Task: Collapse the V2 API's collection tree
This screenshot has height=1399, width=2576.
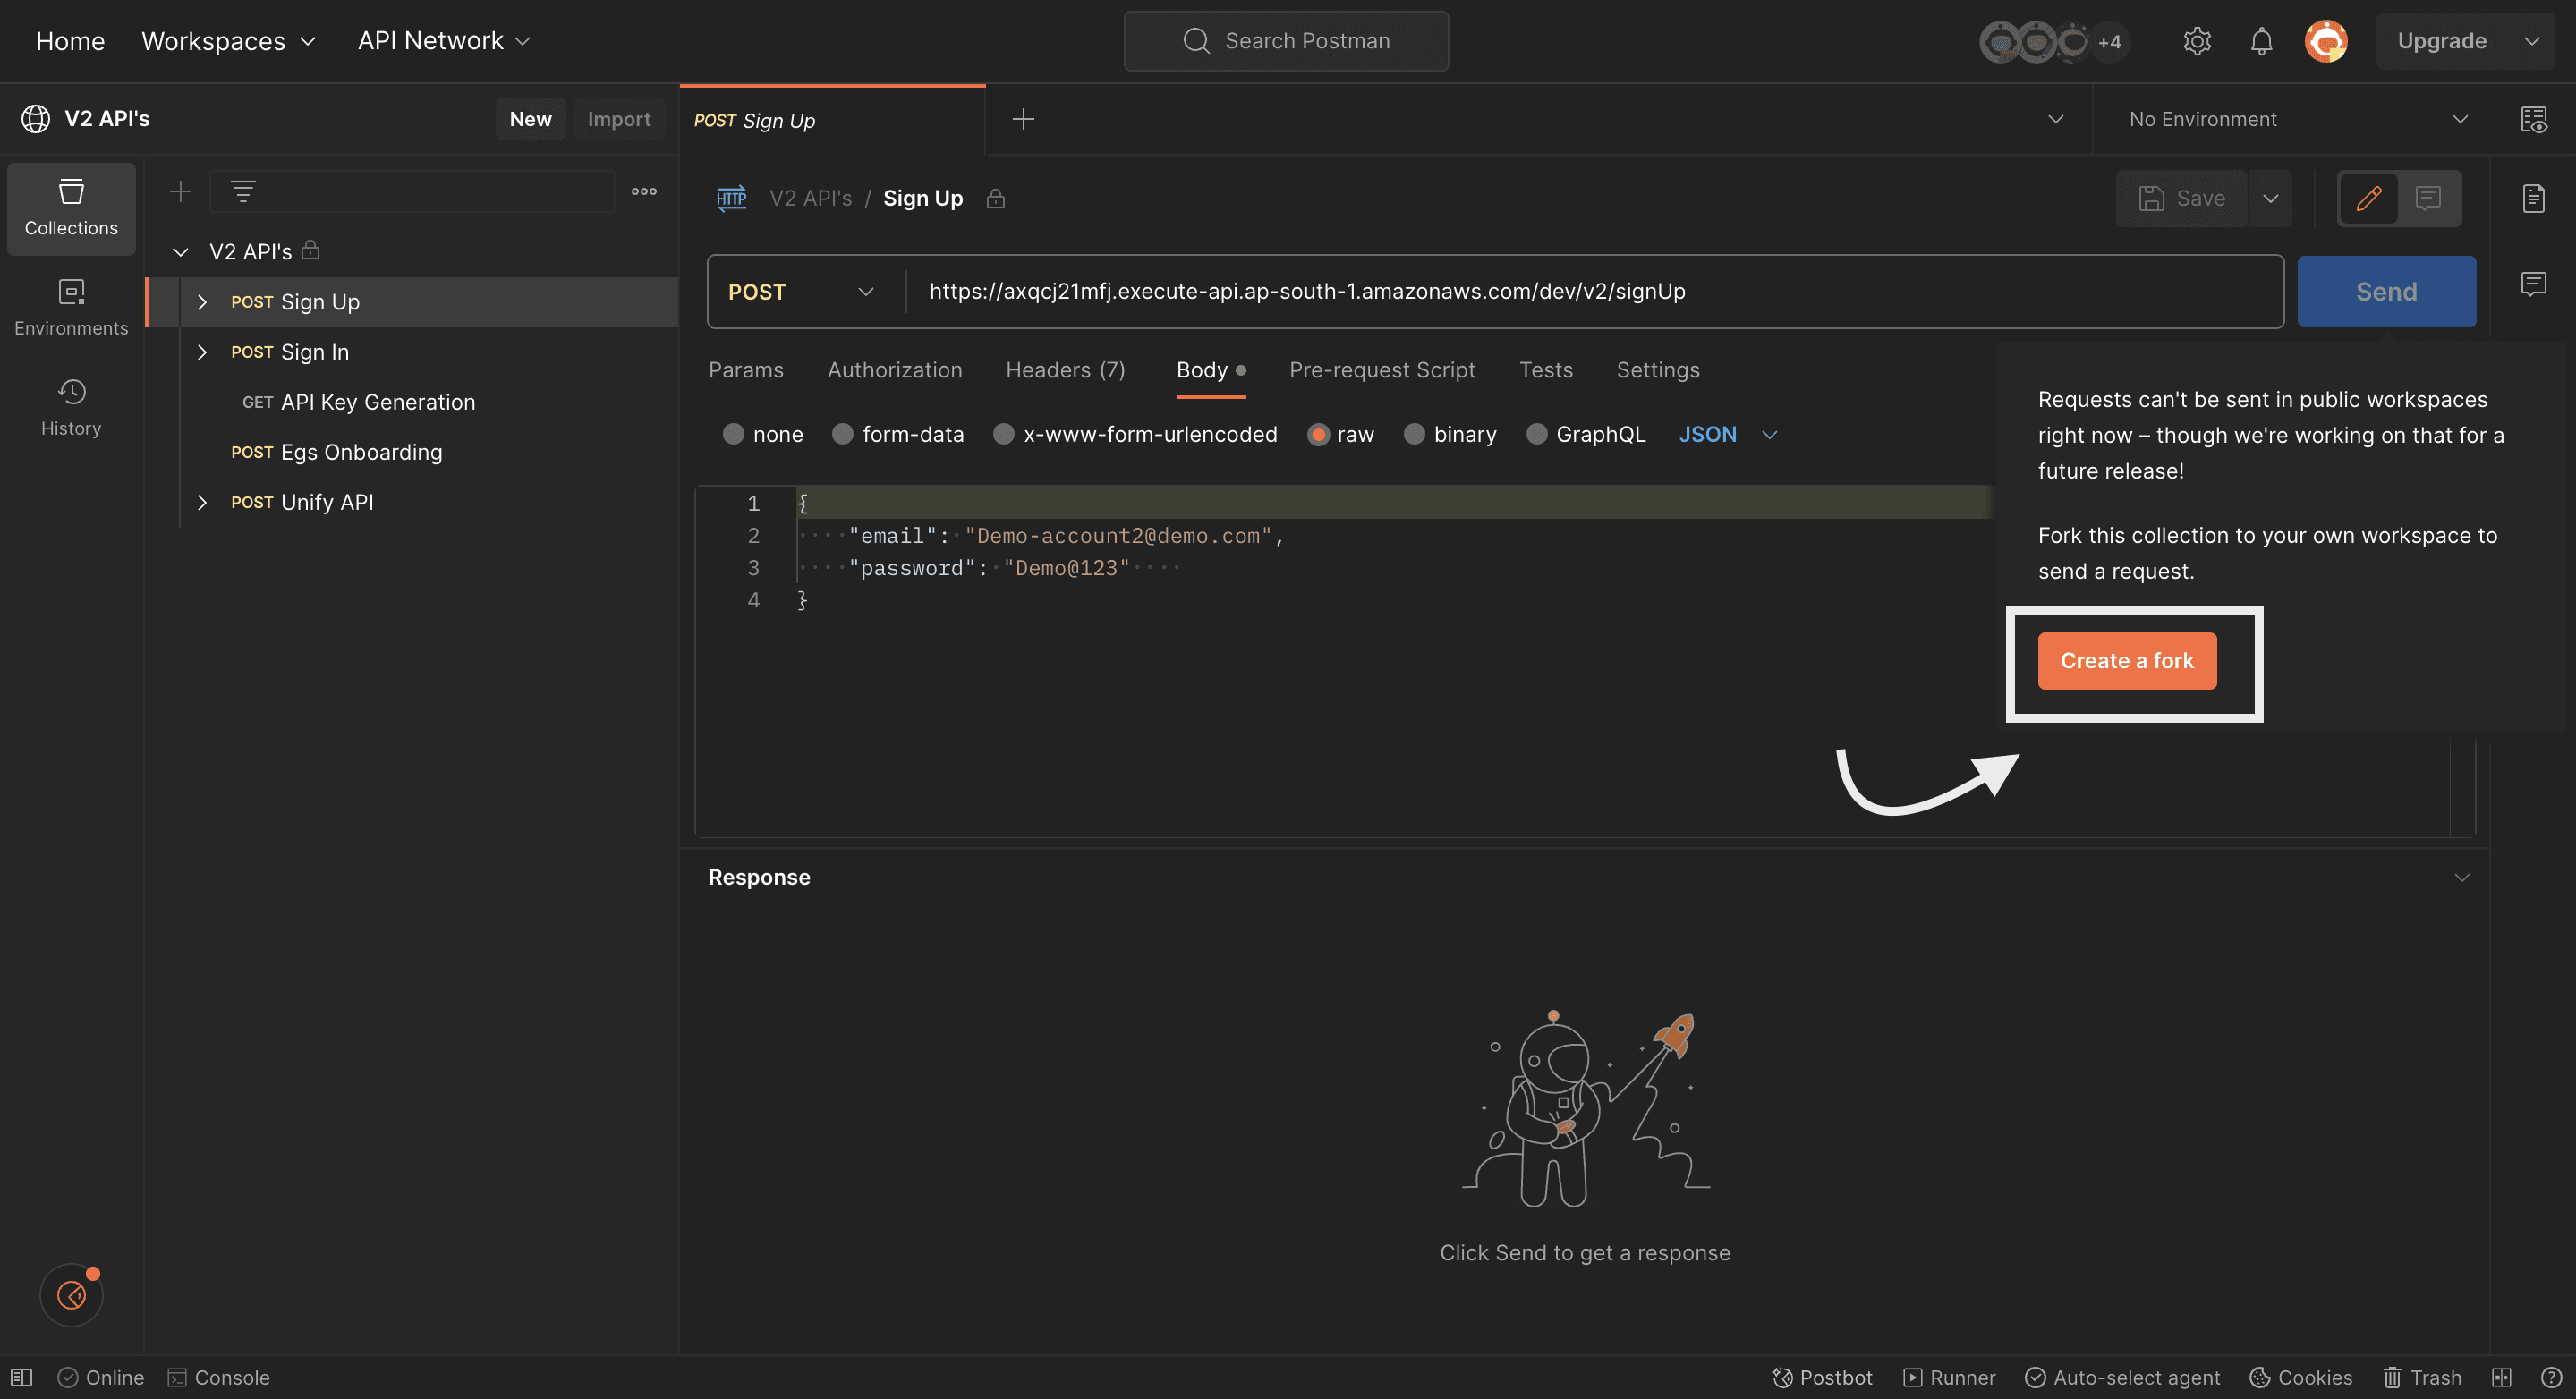Action: pos(180,251)
